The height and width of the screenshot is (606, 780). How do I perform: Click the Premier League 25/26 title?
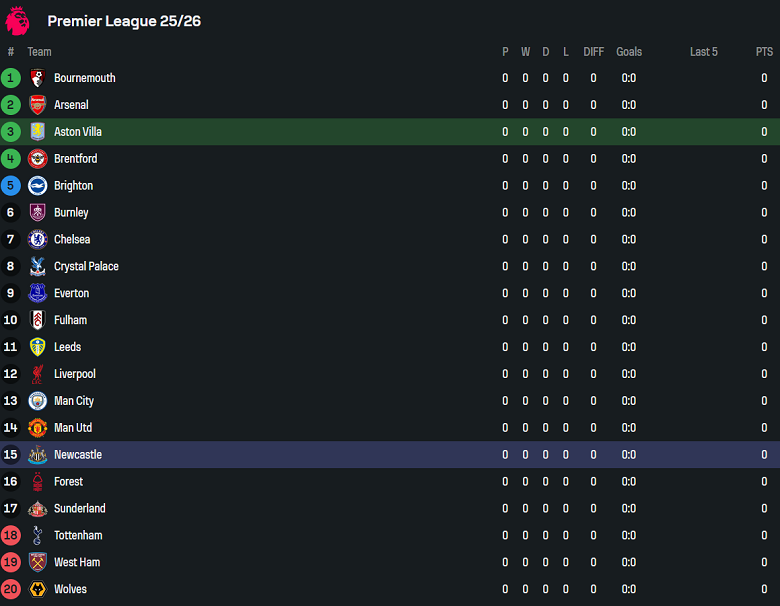click(x=124, y=21)
